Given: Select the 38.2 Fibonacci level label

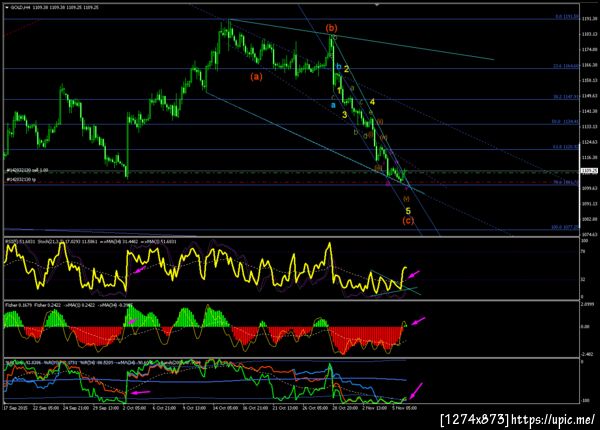Looking at the screenshot, I should pyautogui.click(x=566, y=97).
